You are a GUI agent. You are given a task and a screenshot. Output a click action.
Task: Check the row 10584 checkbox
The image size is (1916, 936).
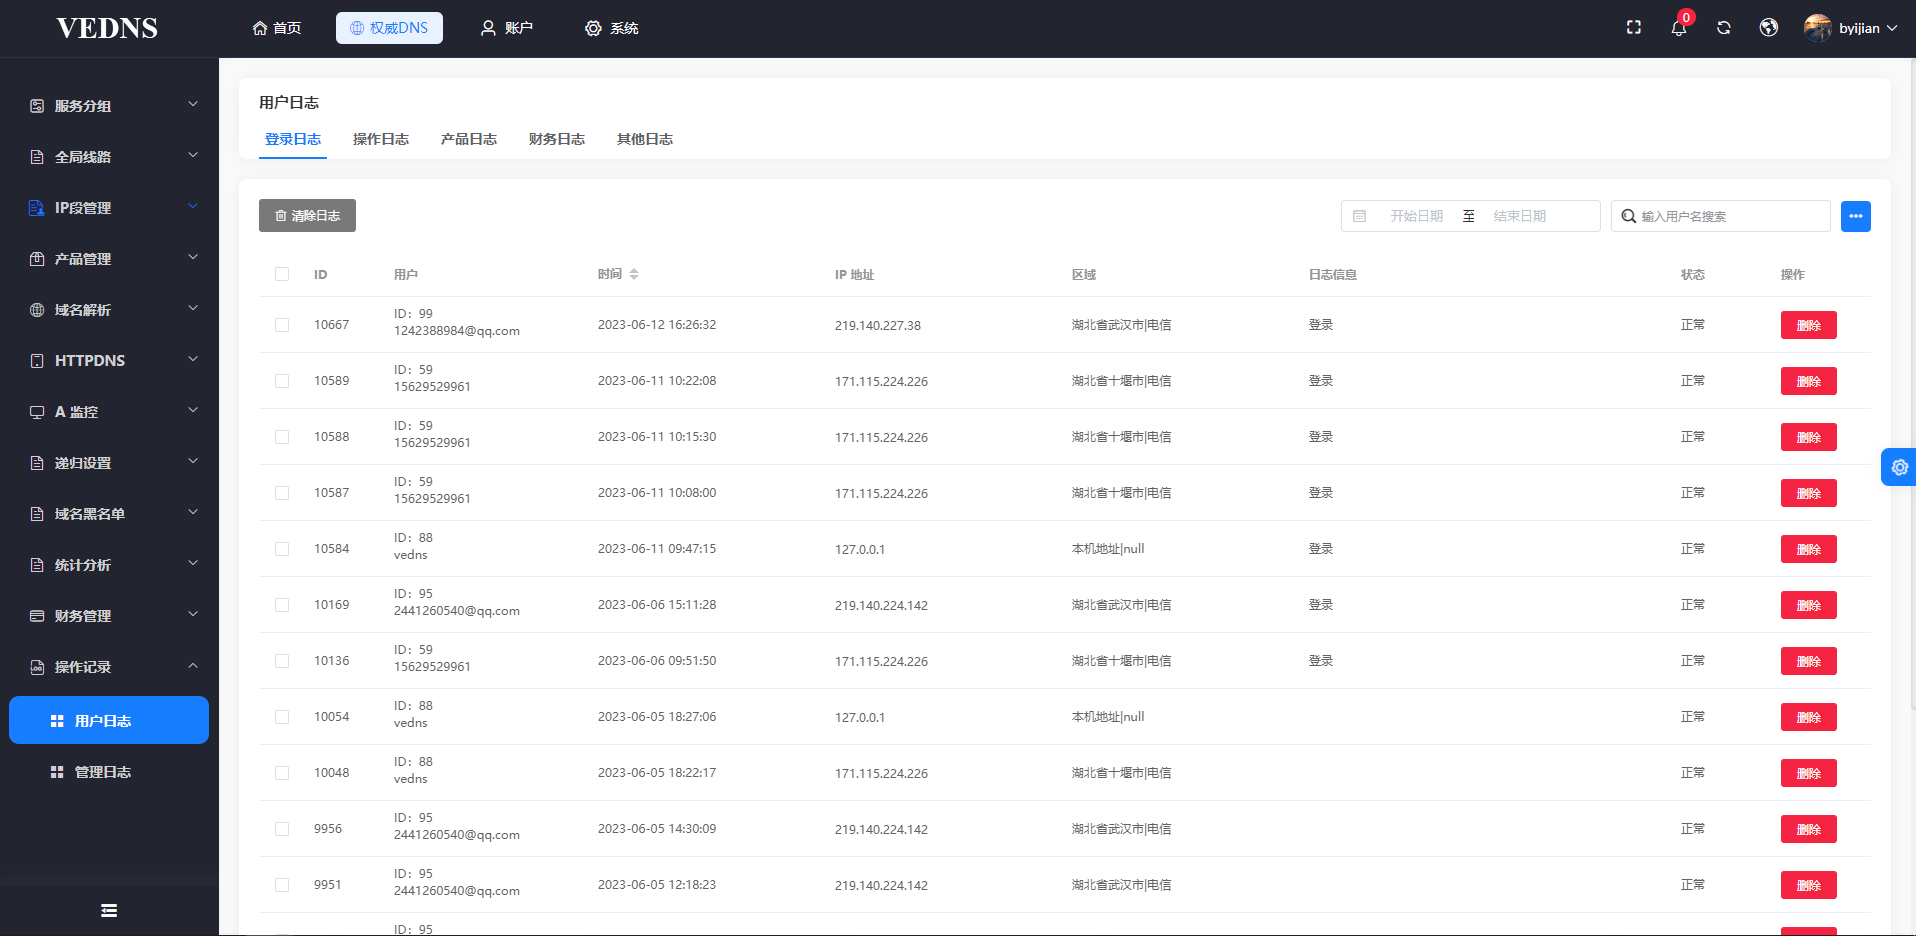pyautogui.click(x=282, y=549)
